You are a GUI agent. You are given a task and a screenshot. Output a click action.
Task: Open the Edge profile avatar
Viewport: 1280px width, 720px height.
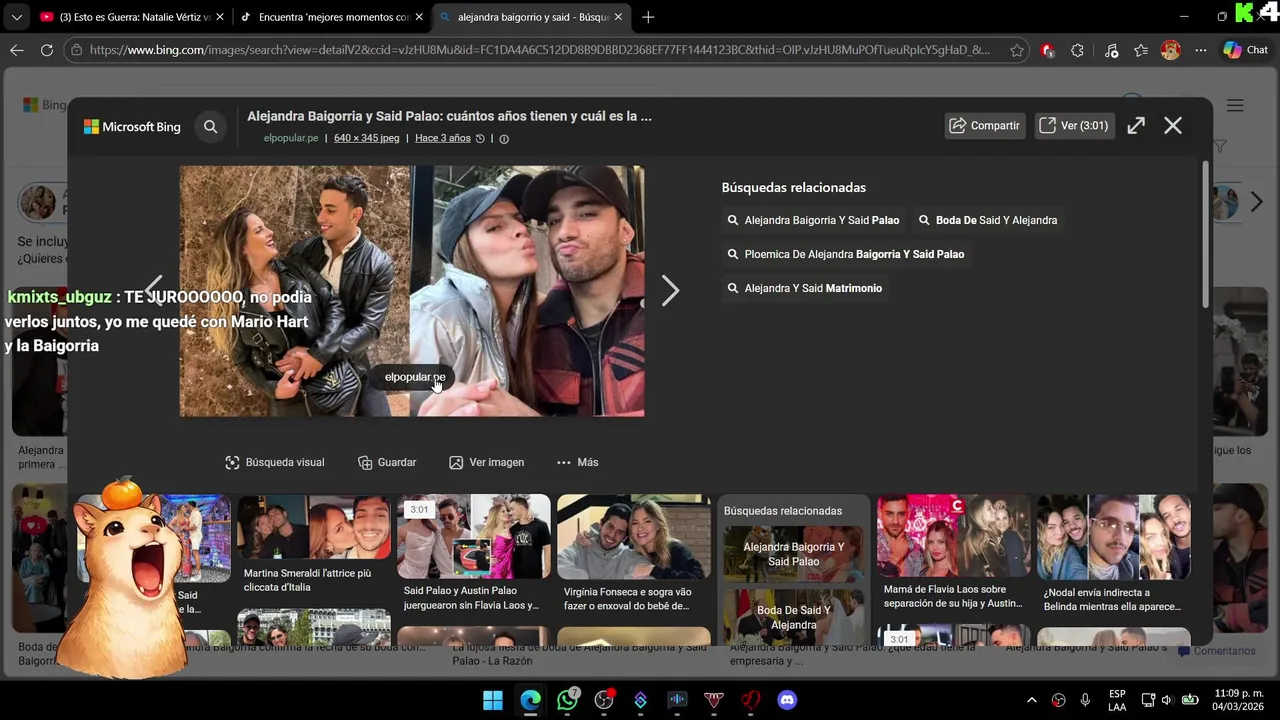[1170, 50]
